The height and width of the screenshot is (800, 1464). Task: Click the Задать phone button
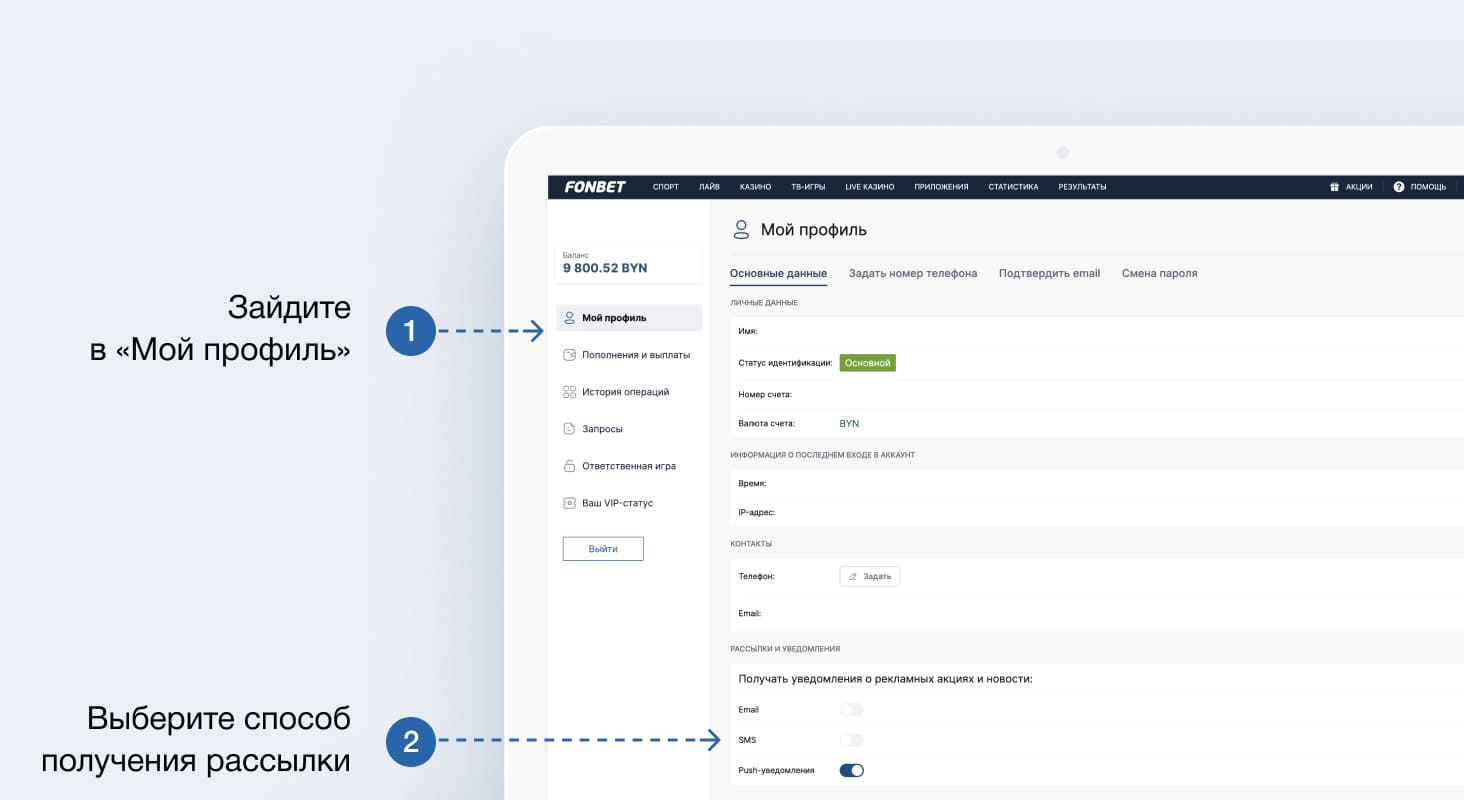(869, 576)
